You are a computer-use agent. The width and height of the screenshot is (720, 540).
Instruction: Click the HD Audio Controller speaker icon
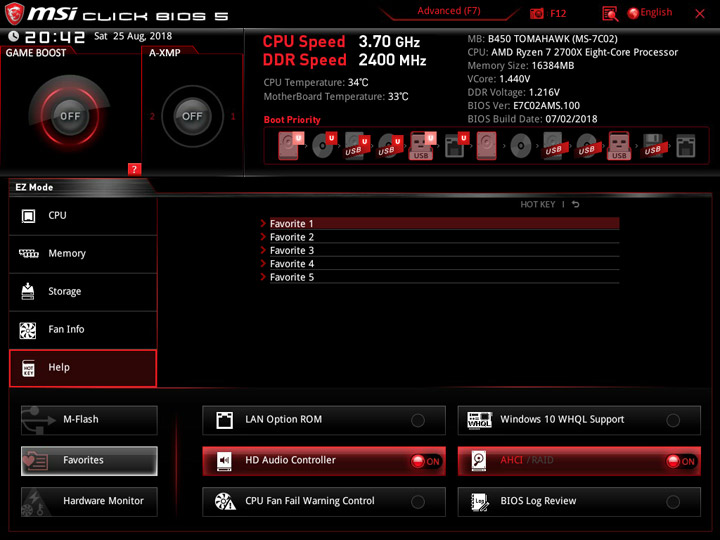225,461
